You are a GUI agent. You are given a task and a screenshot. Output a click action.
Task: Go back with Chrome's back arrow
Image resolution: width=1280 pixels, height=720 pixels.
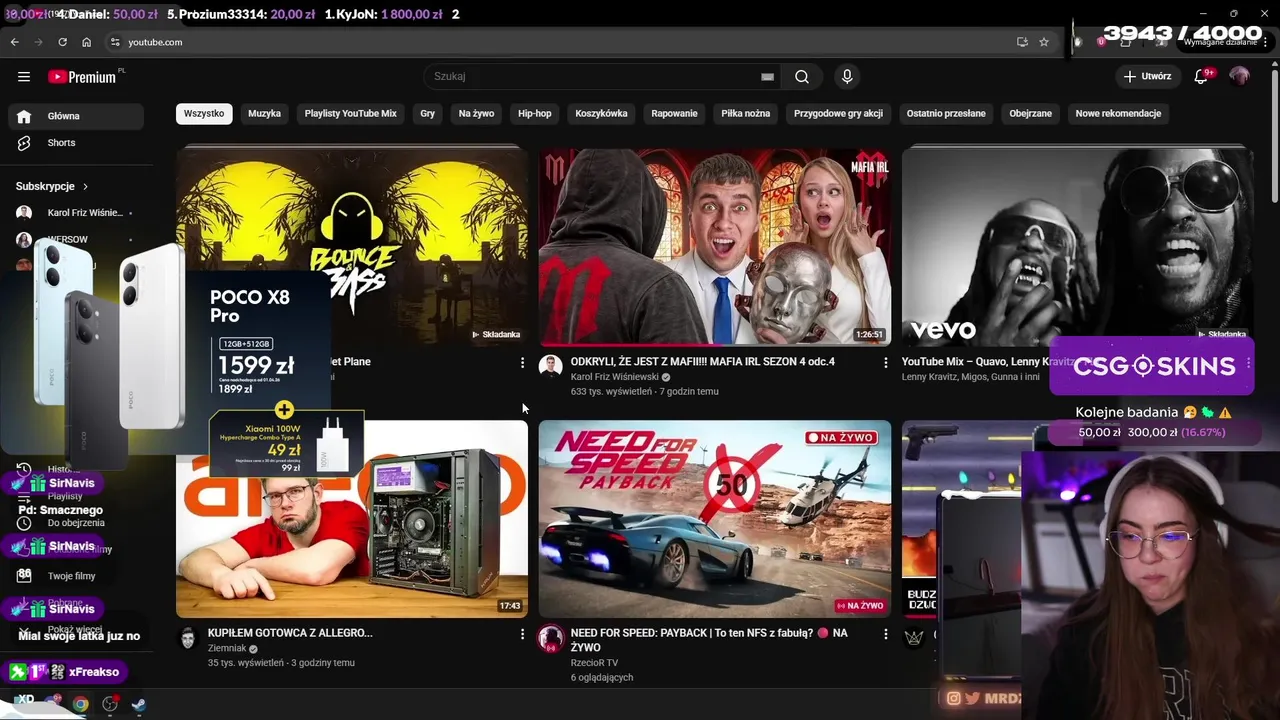tap(14, 42)
